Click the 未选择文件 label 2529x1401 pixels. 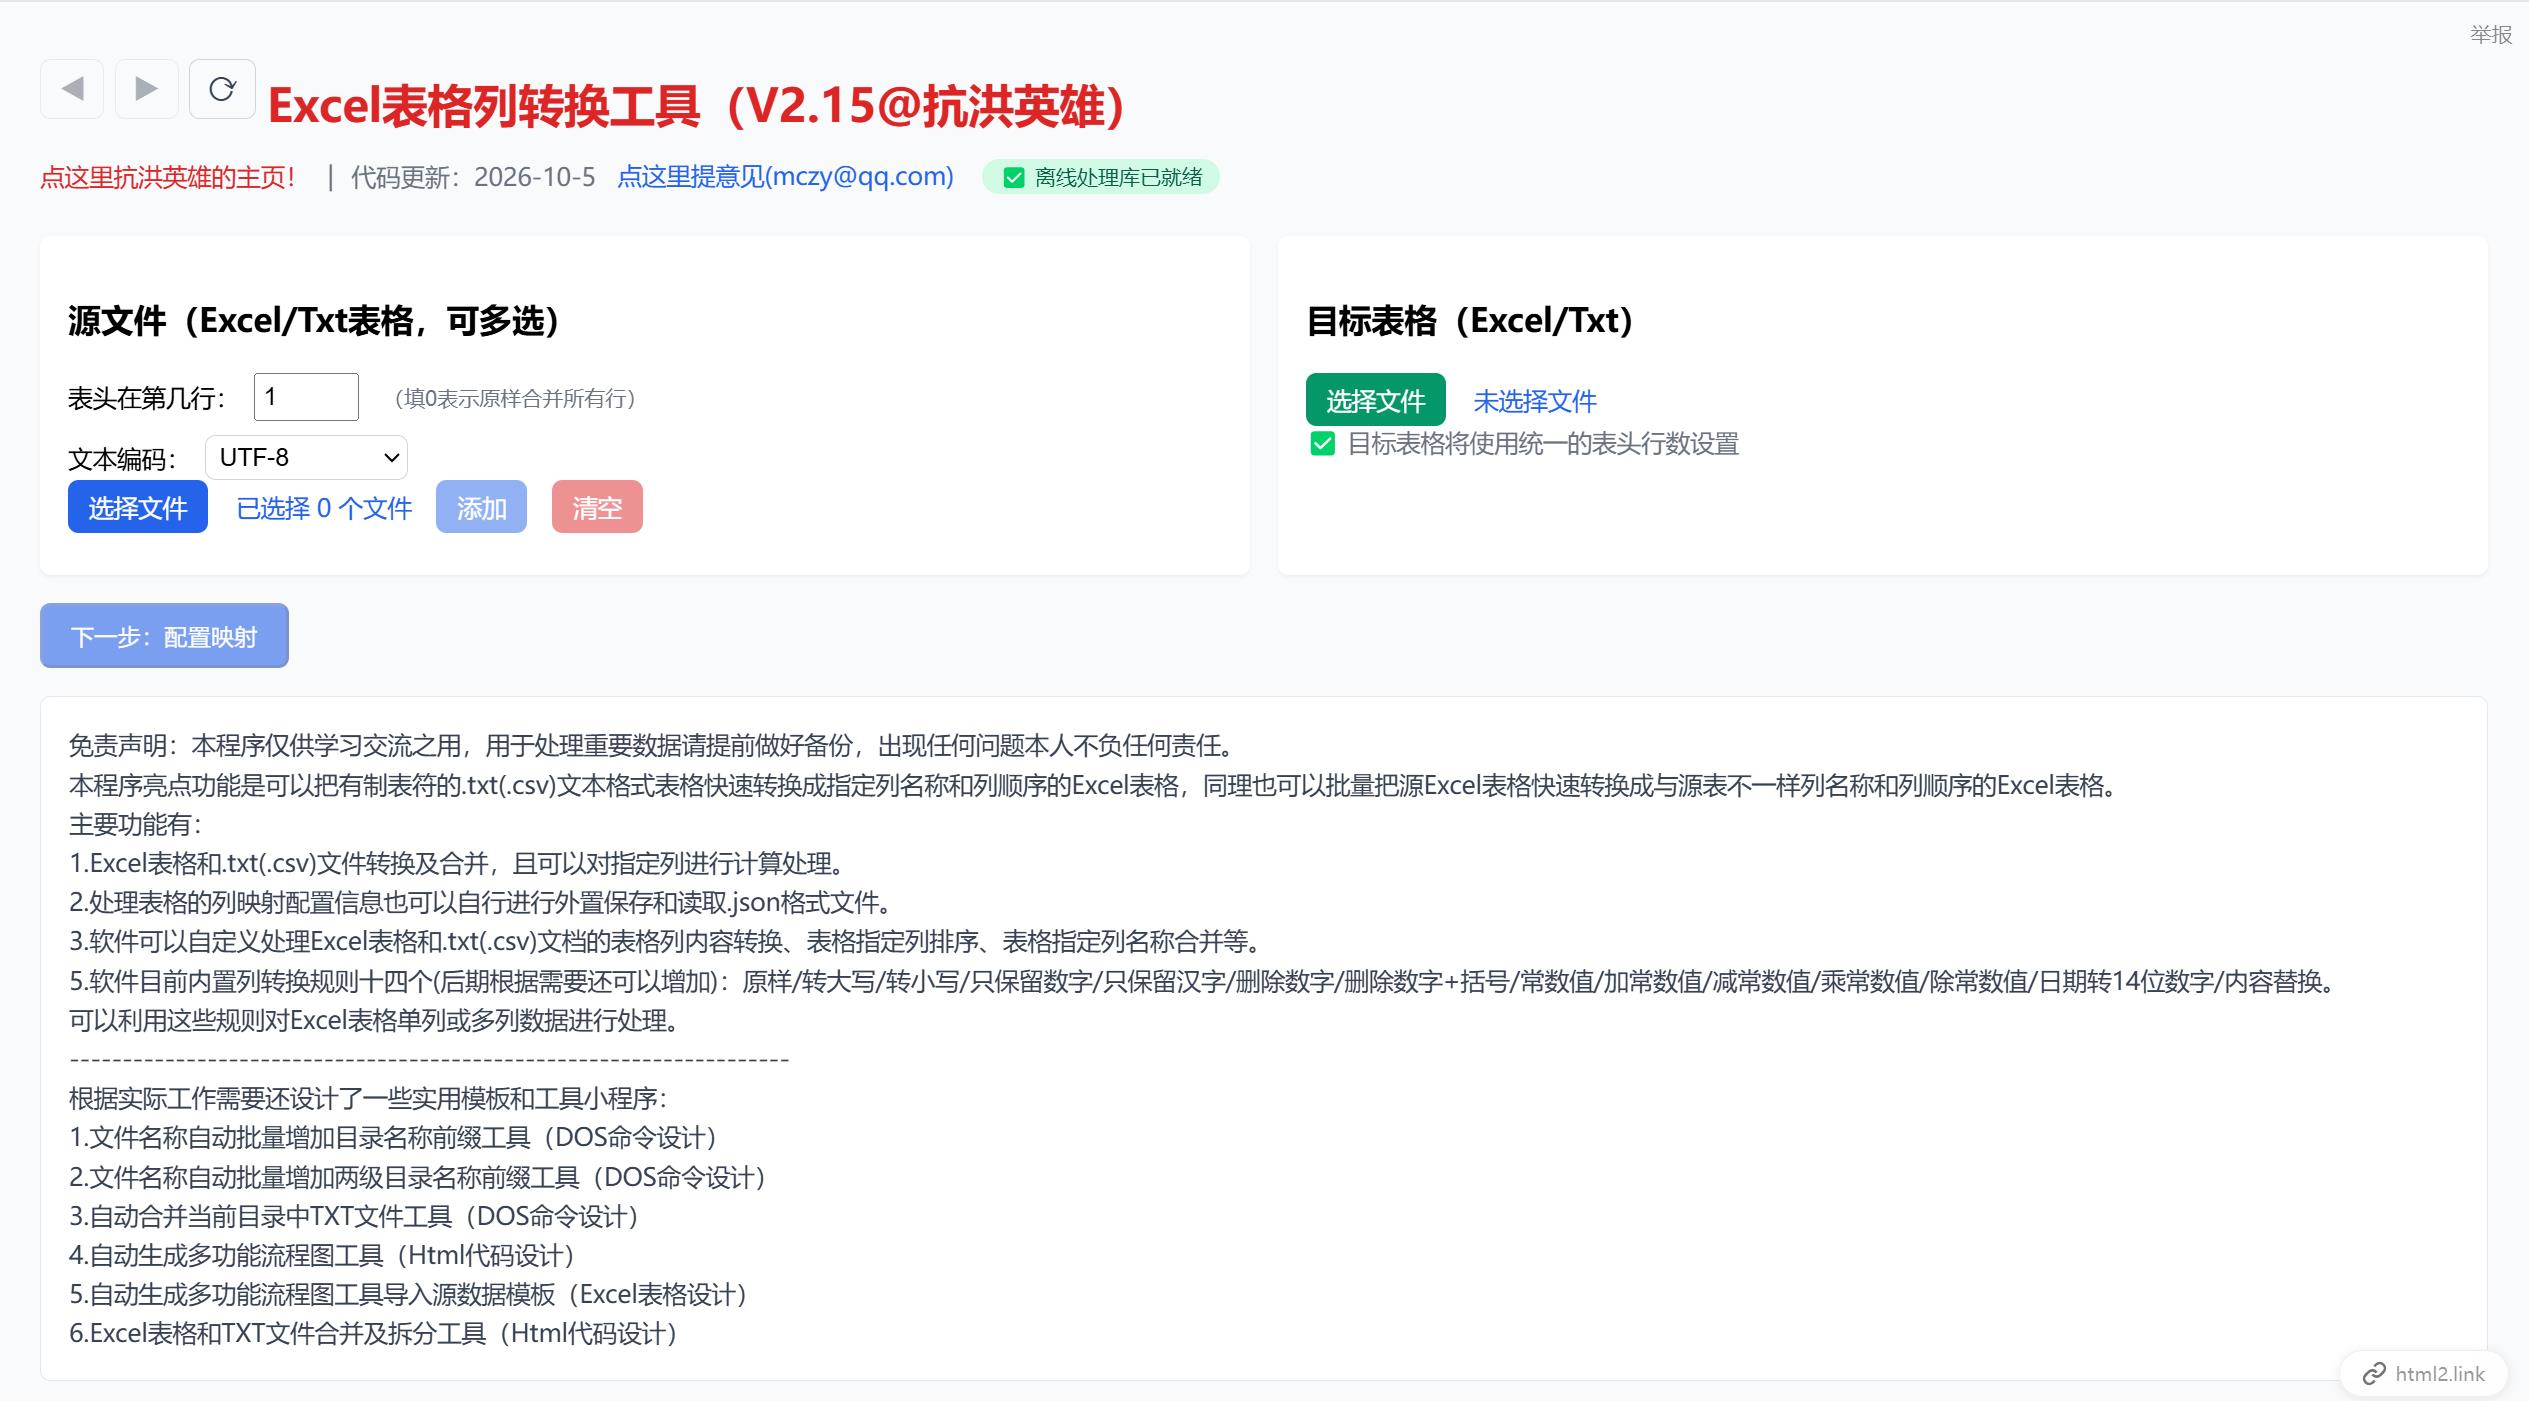pos(1535,401)
